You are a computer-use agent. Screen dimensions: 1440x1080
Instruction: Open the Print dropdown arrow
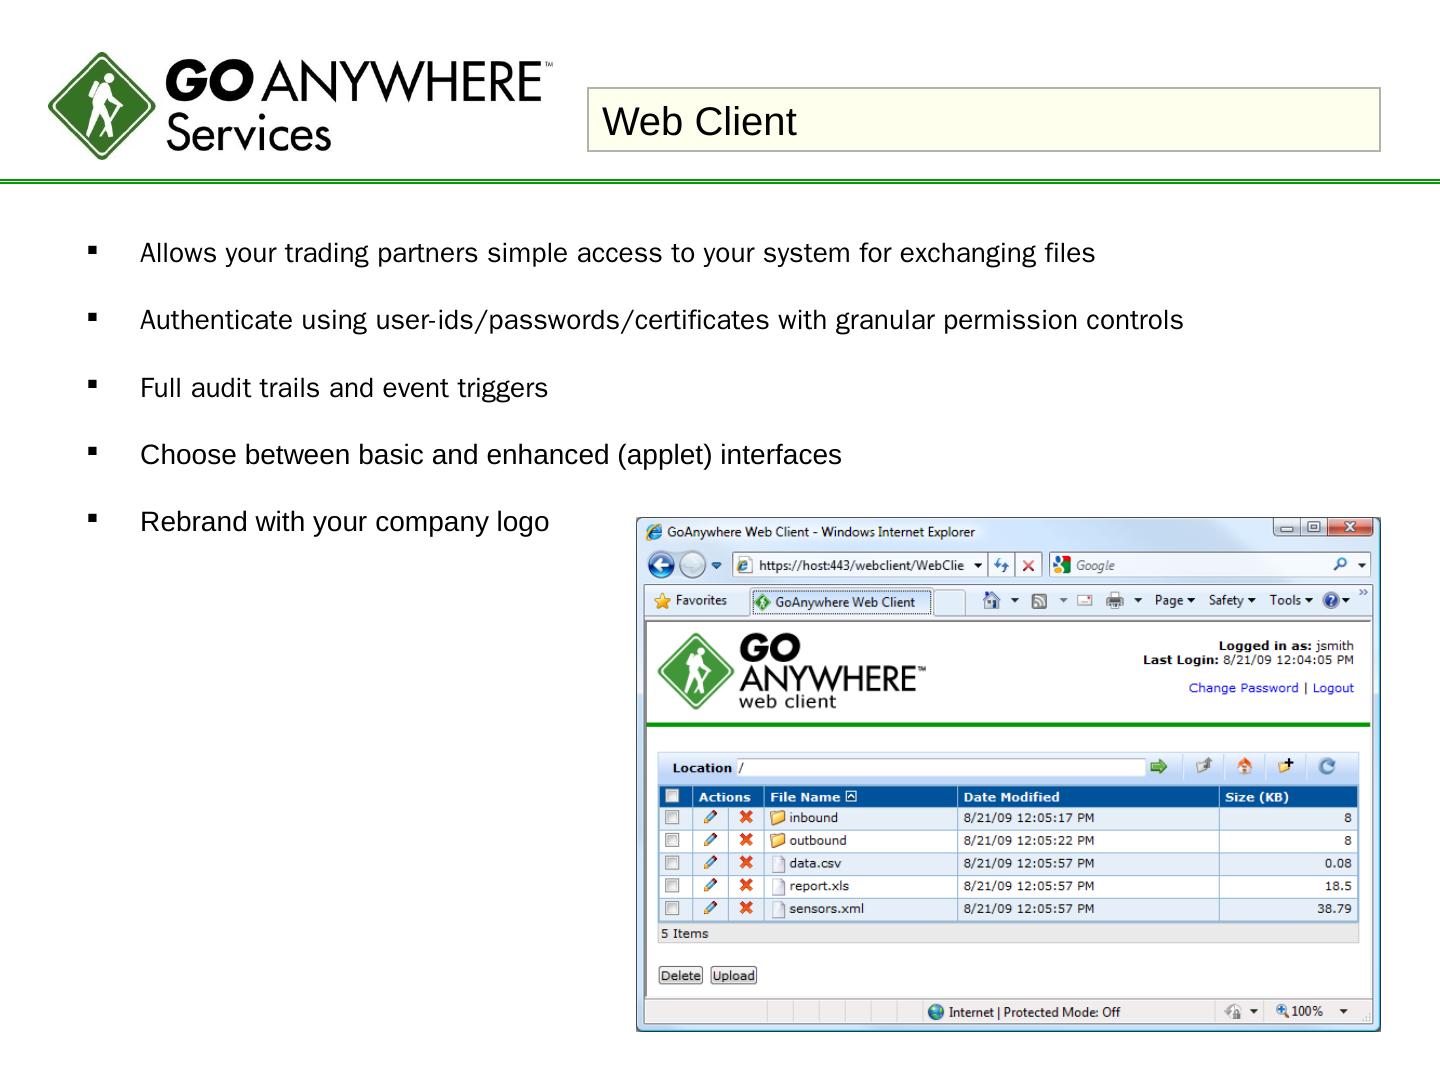[1138, 601]
